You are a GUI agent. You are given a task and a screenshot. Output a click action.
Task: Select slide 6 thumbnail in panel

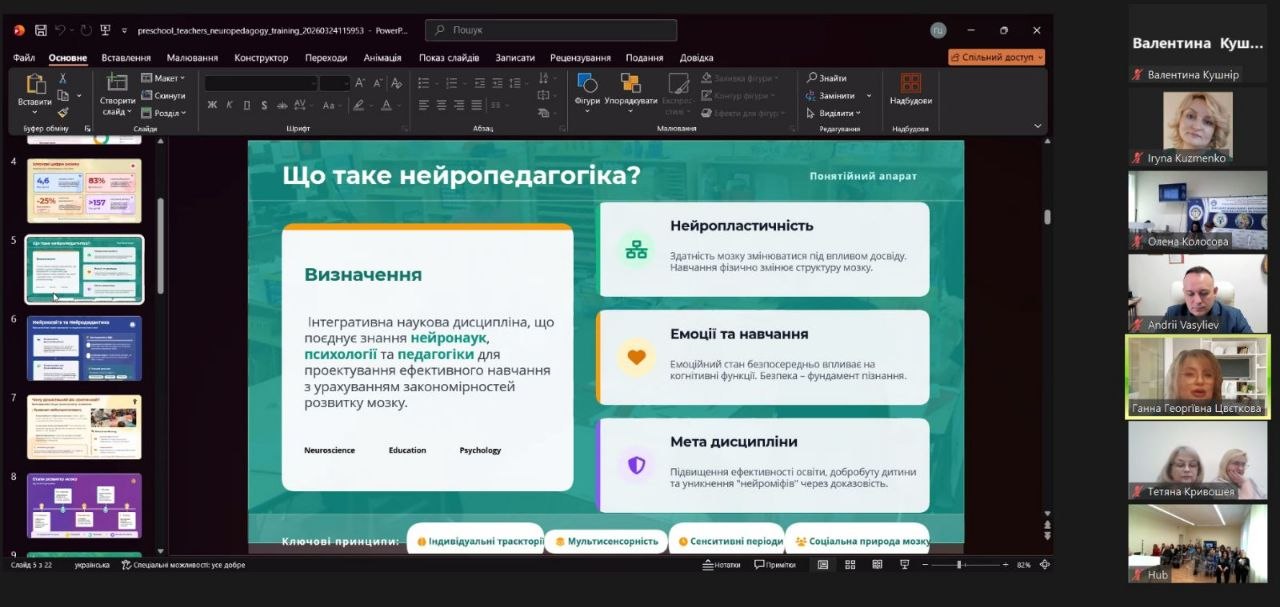tap(84, 348)
